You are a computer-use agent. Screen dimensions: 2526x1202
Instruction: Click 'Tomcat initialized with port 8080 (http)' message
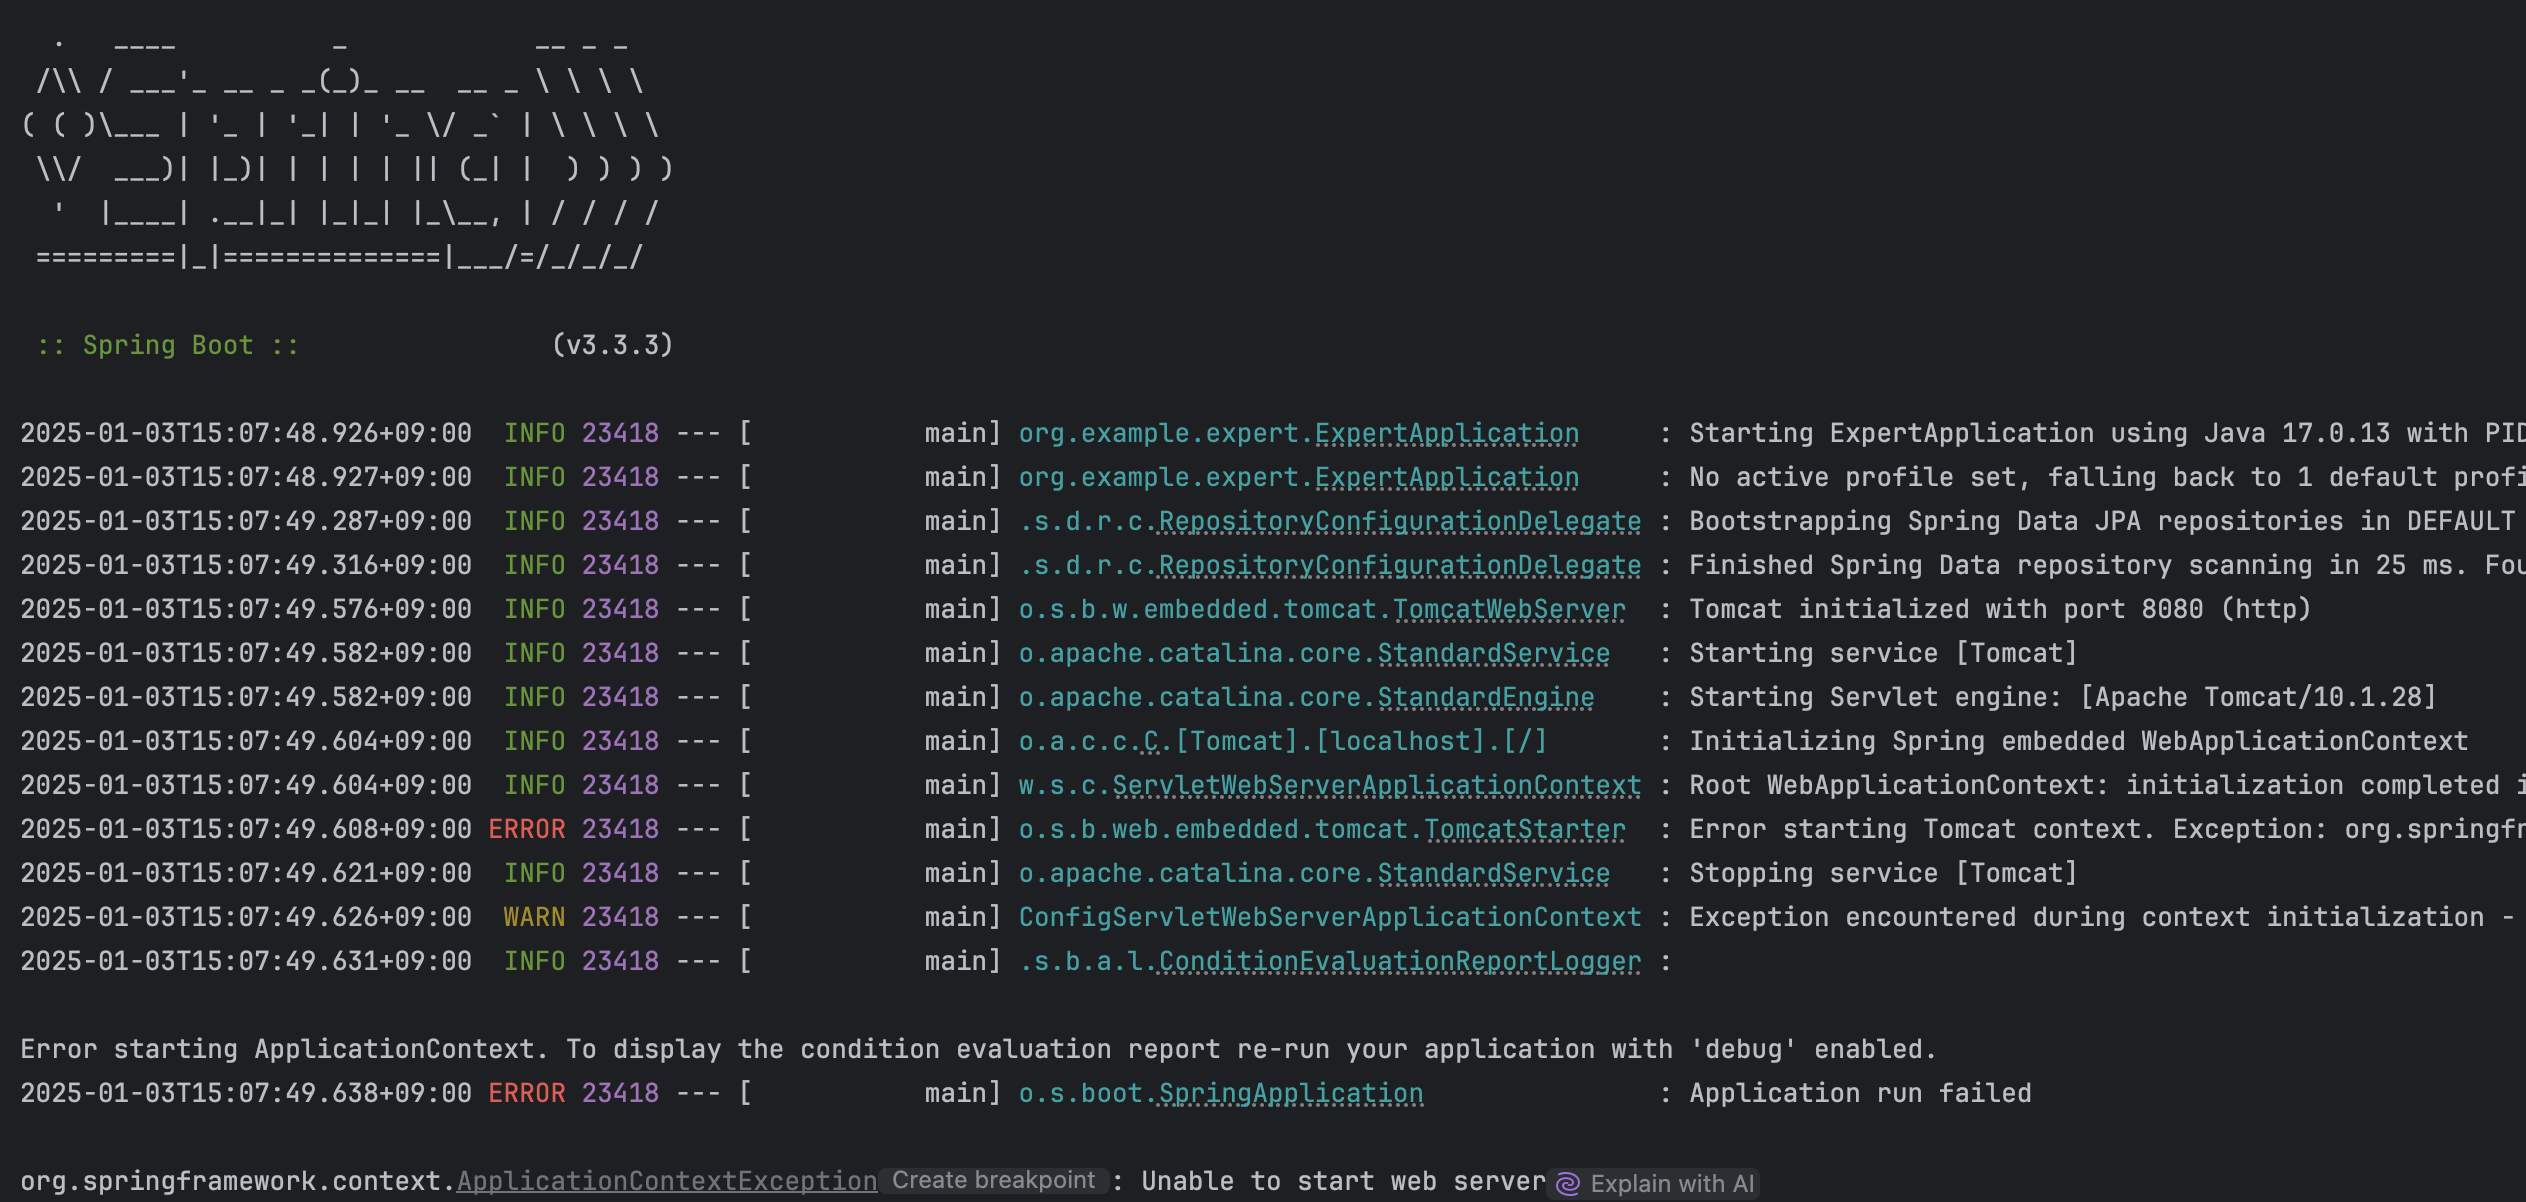(2000, 609)
